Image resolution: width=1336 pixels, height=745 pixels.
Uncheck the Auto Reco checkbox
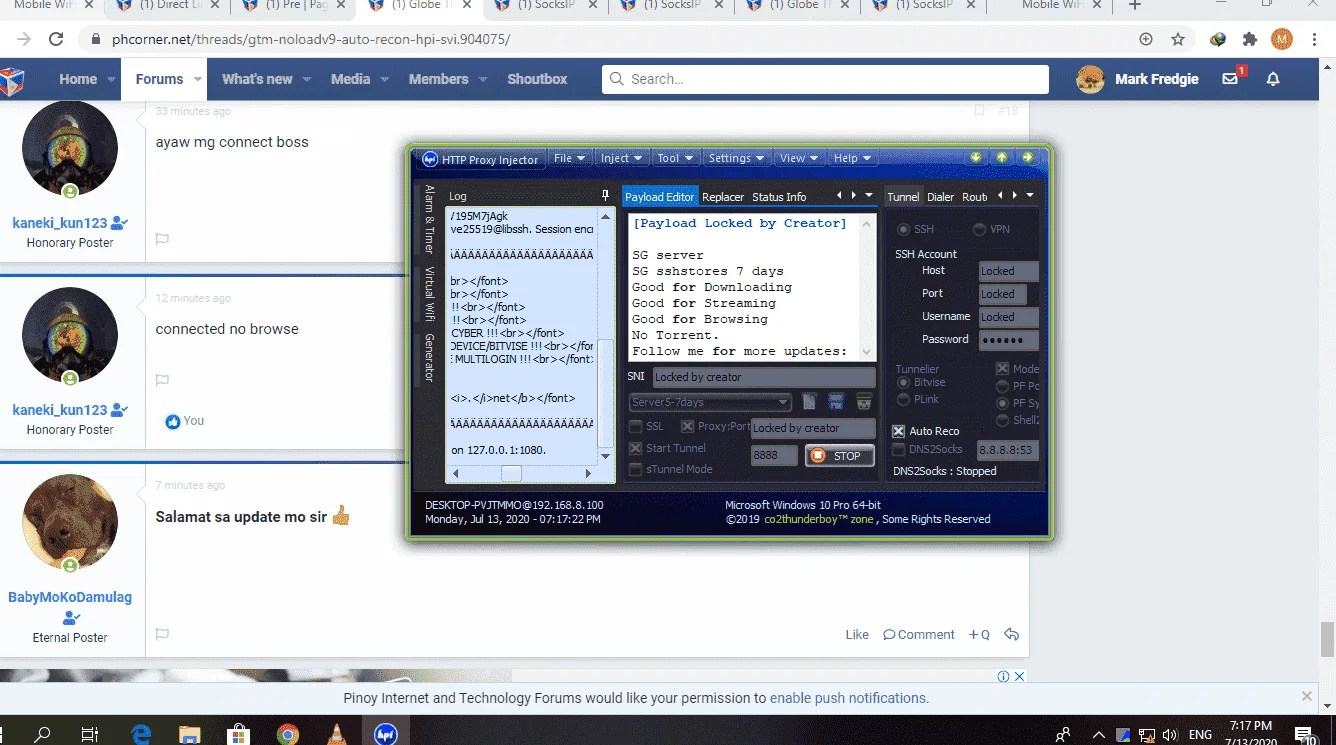(898, 431)
